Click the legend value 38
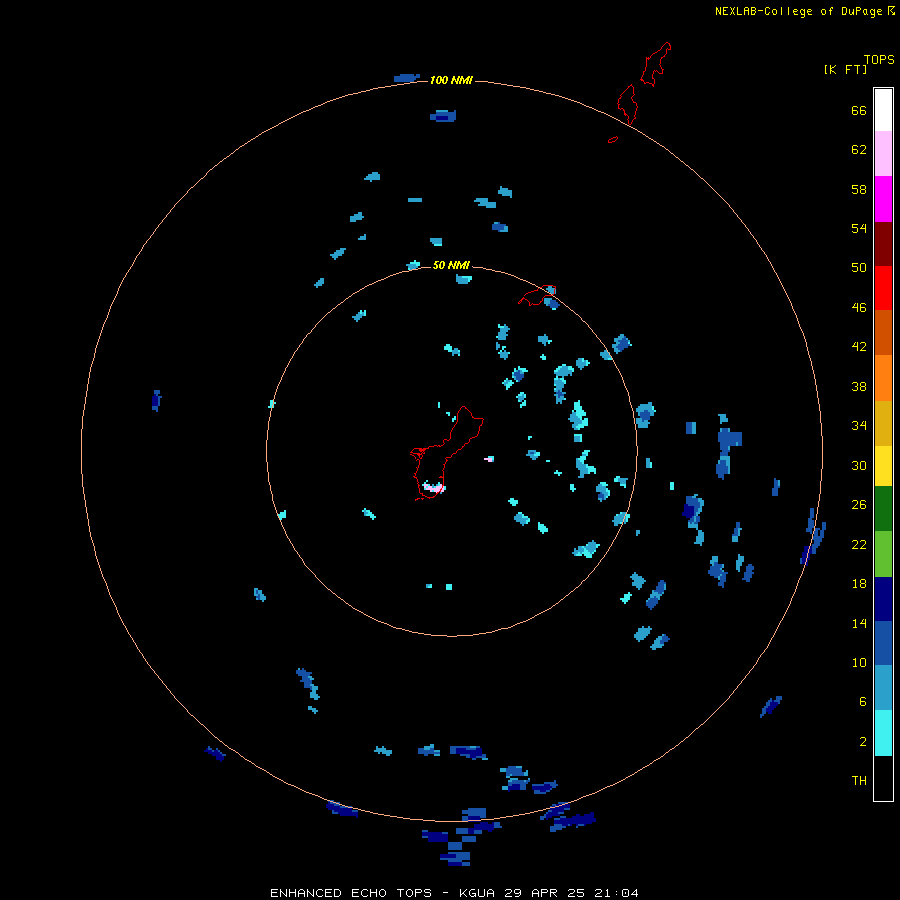 coord(859,386)
